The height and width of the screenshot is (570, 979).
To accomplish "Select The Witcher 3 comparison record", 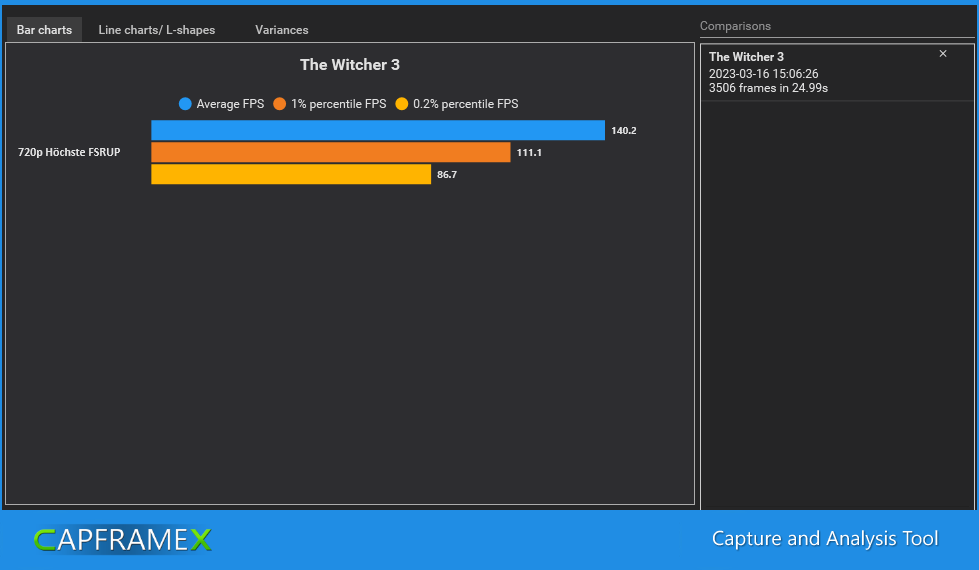I will pyautogui.click(x=837, y=72).
